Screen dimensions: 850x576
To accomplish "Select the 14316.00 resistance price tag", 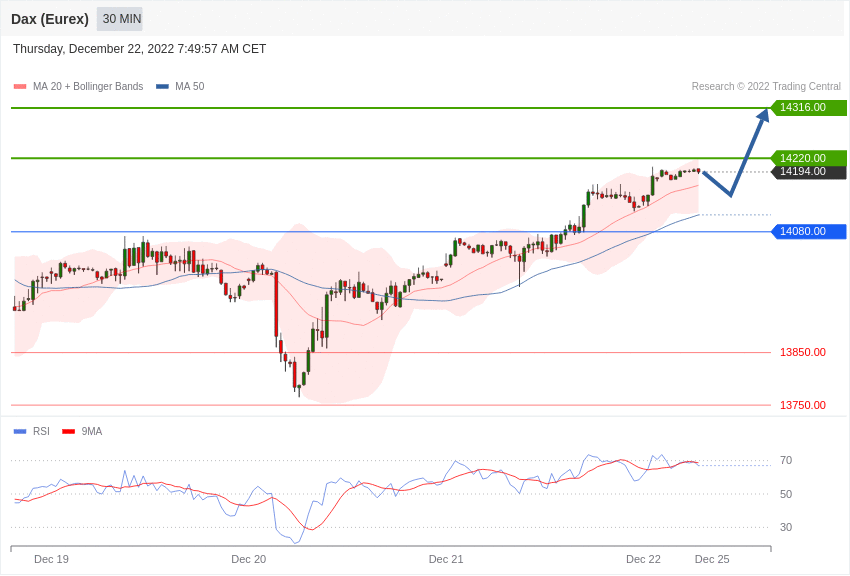I will (809, 107).
